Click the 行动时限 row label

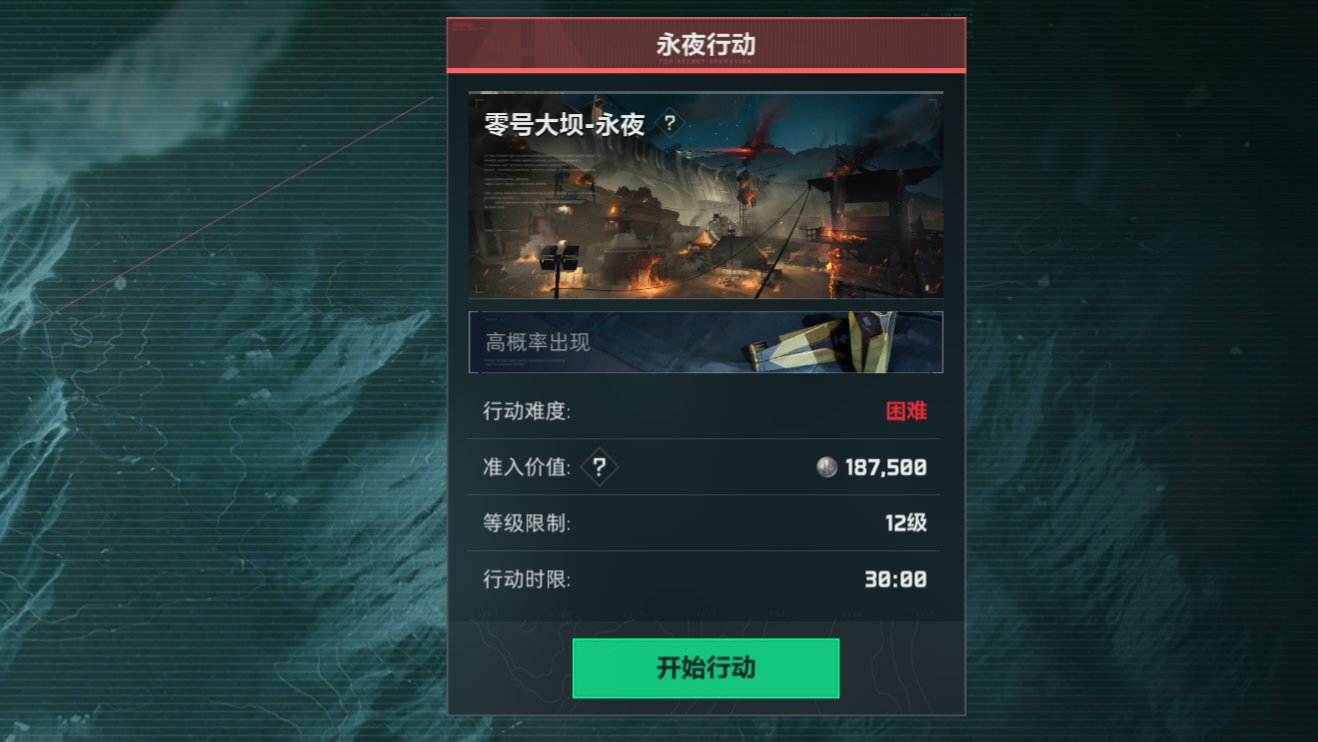(527, 579)
